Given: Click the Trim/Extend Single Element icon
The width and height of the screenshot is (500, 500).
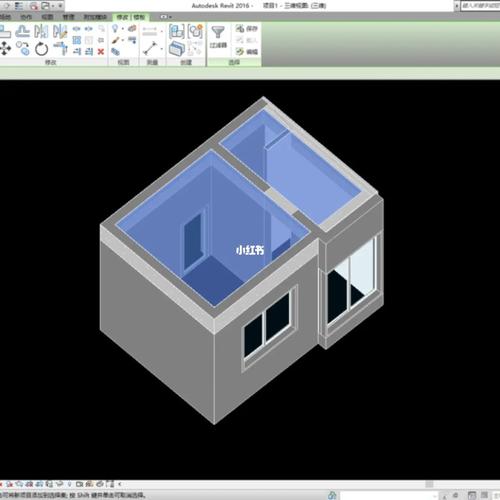Looking at the screenshot, I should (77, 52).
